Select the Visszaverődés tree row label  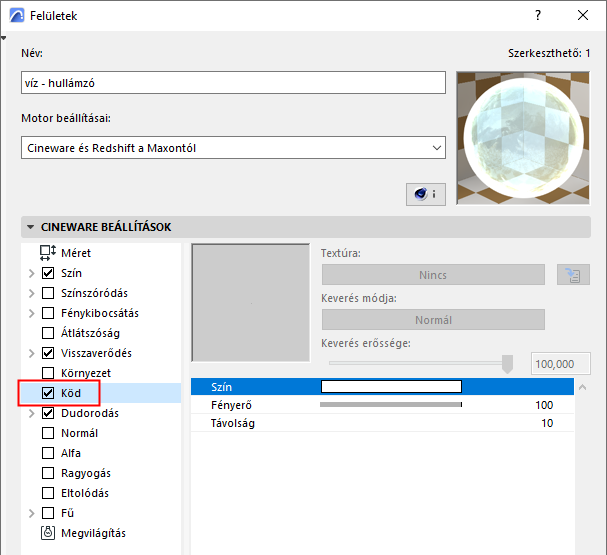click(96, 353)
